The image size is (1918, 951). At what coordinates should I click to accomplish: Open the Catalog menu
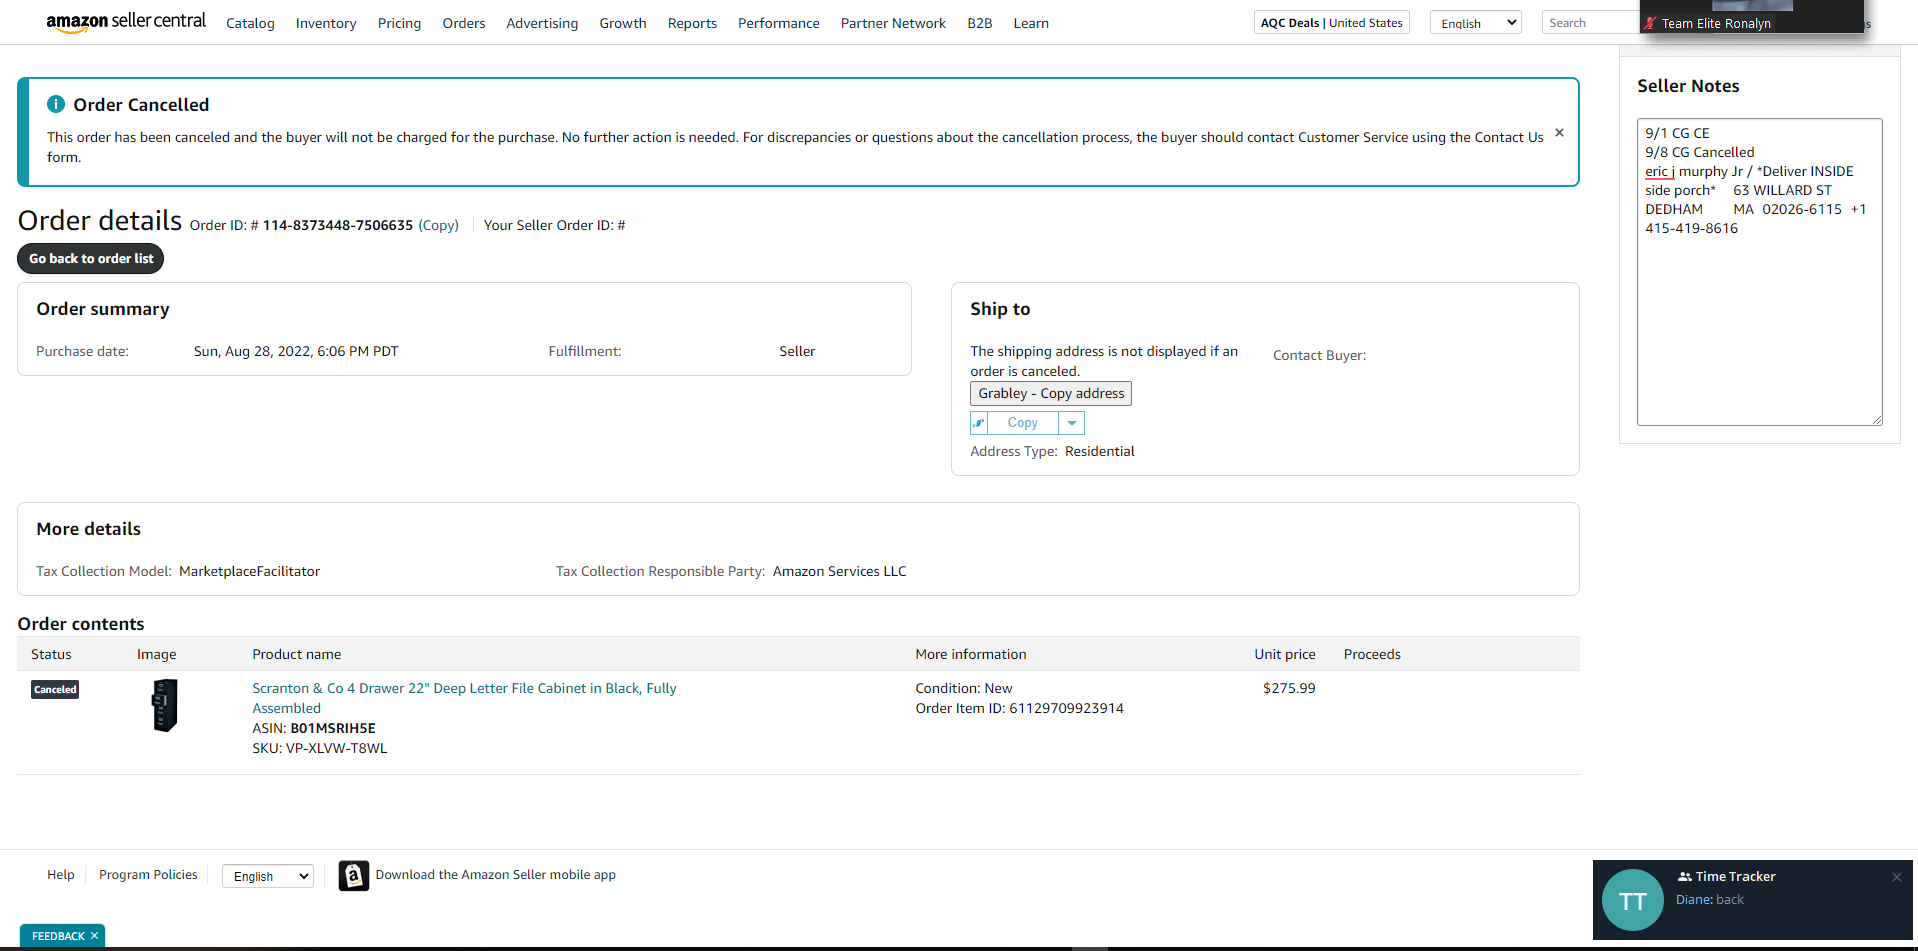click(250, 23)
